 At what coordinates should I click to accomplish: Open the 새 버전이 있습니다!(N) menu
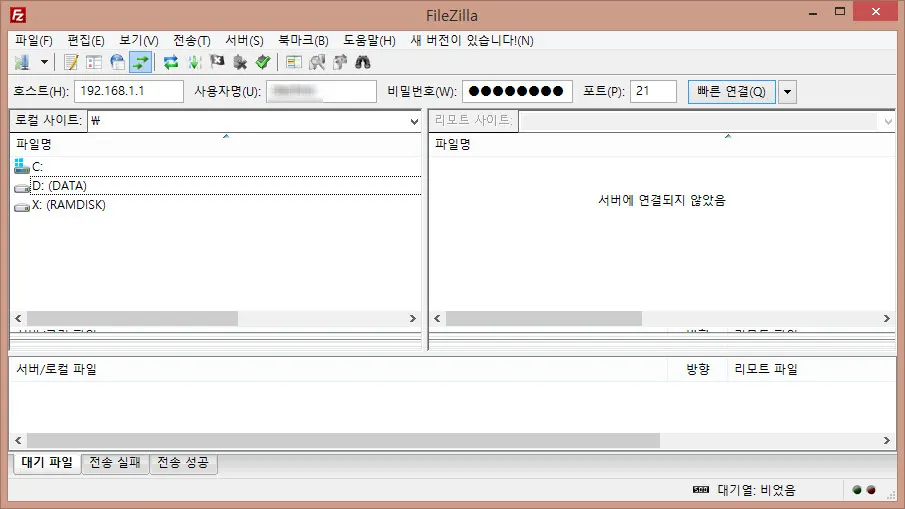point(472,40)
